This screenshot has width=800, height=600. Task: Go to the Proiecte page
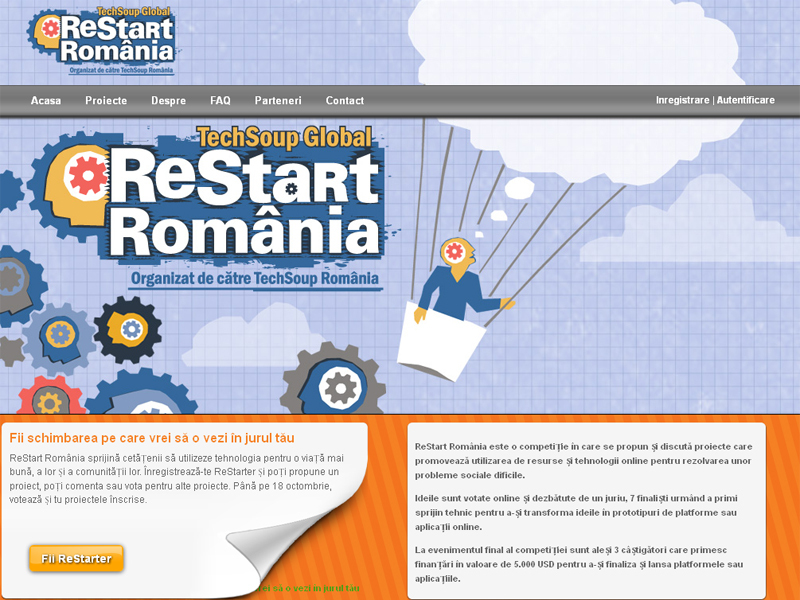(106, 101)
